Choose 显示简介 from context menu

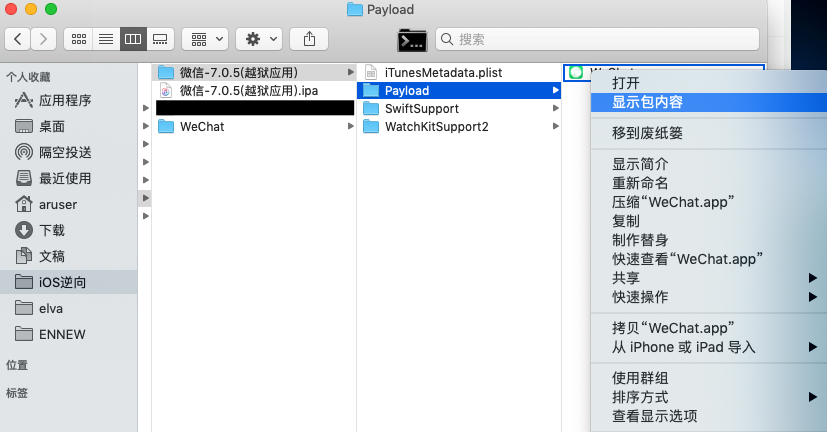709,164
